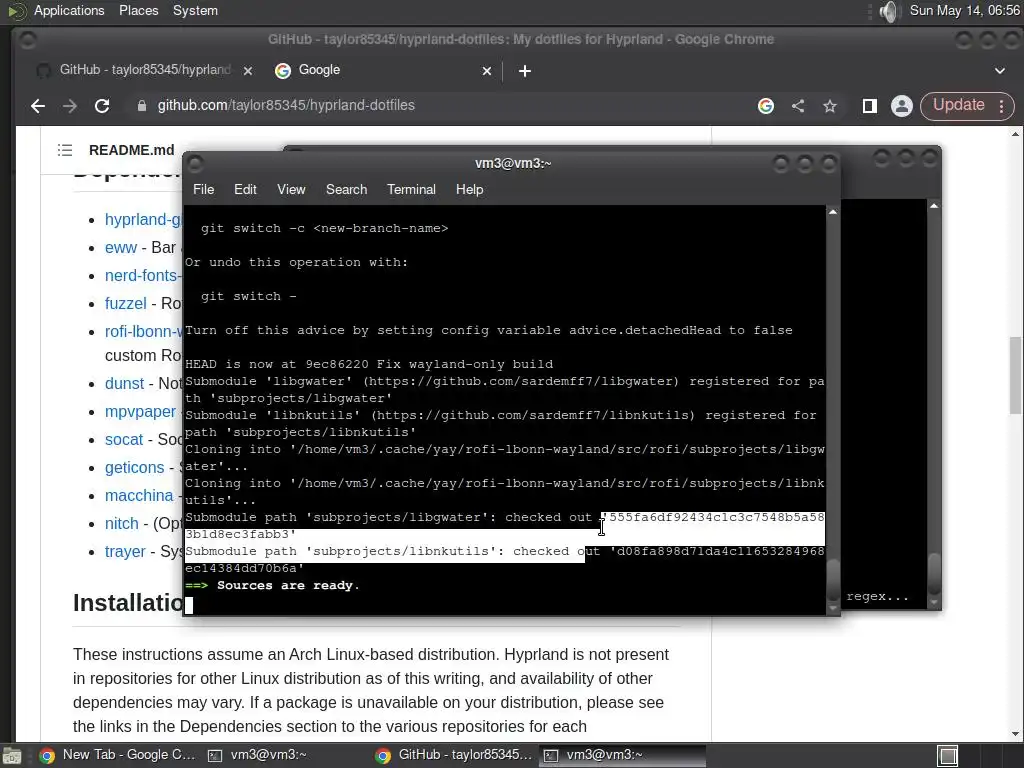Viewport: 1024px width, 768px height.
Task: Open README table of contents icon
Action: coord(65,150)
